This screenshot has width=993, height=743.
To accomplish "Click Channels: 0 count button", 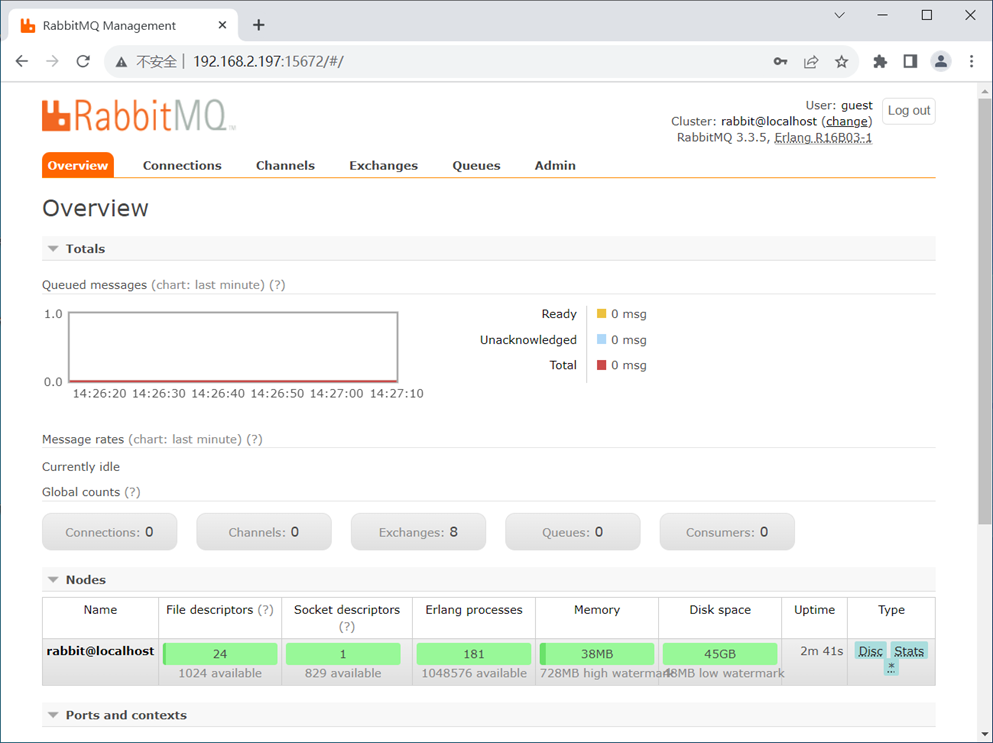I will [264, 532].
